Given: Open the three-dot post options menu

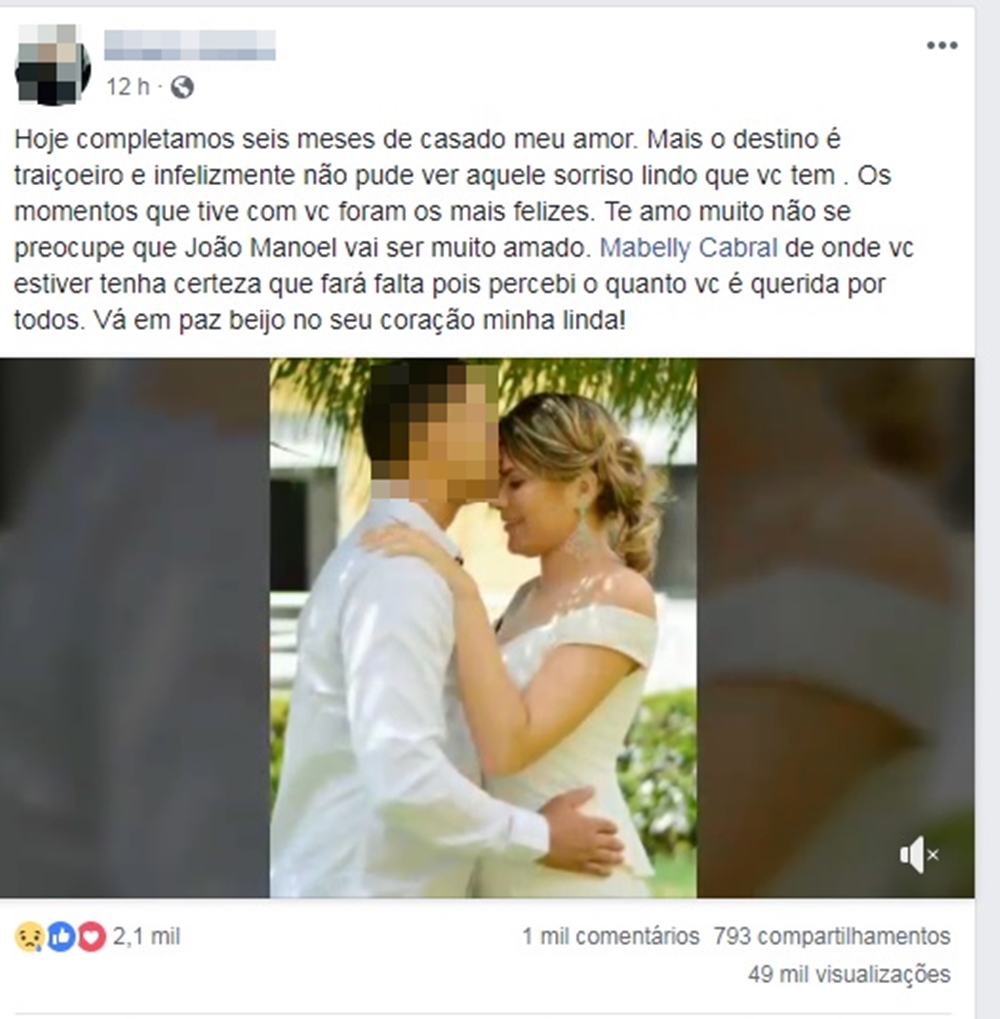Looking at the screenshot, I should pos(942,45).
